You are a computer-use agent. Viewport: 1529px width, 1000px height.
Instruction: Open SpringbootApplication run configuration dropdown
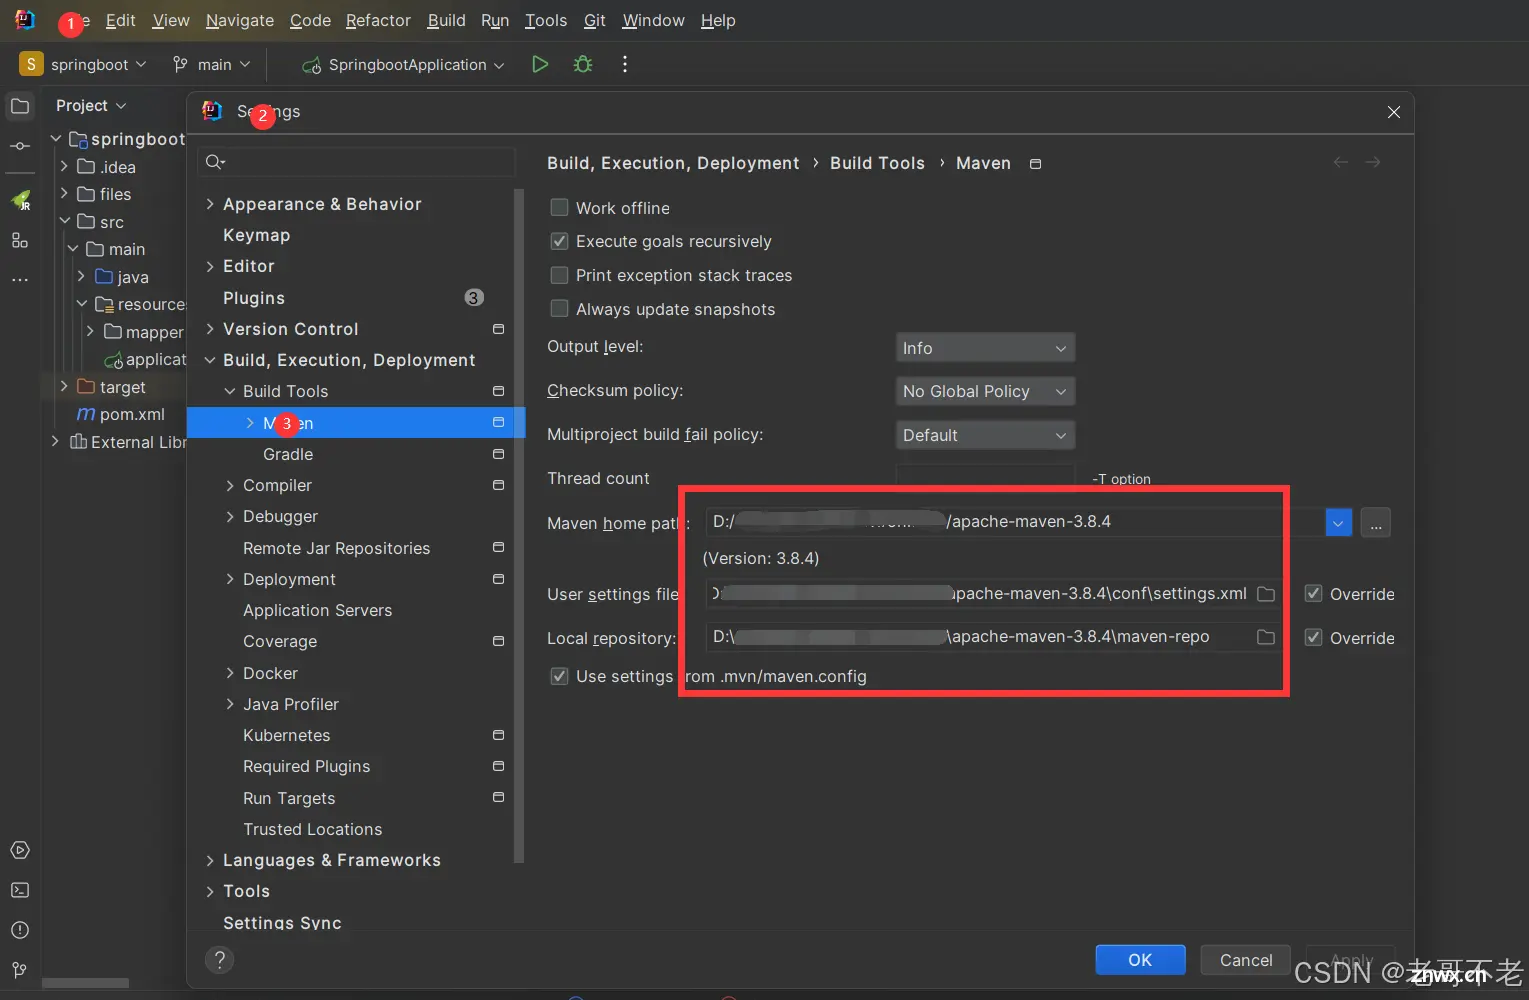click(x=403, y=64)
